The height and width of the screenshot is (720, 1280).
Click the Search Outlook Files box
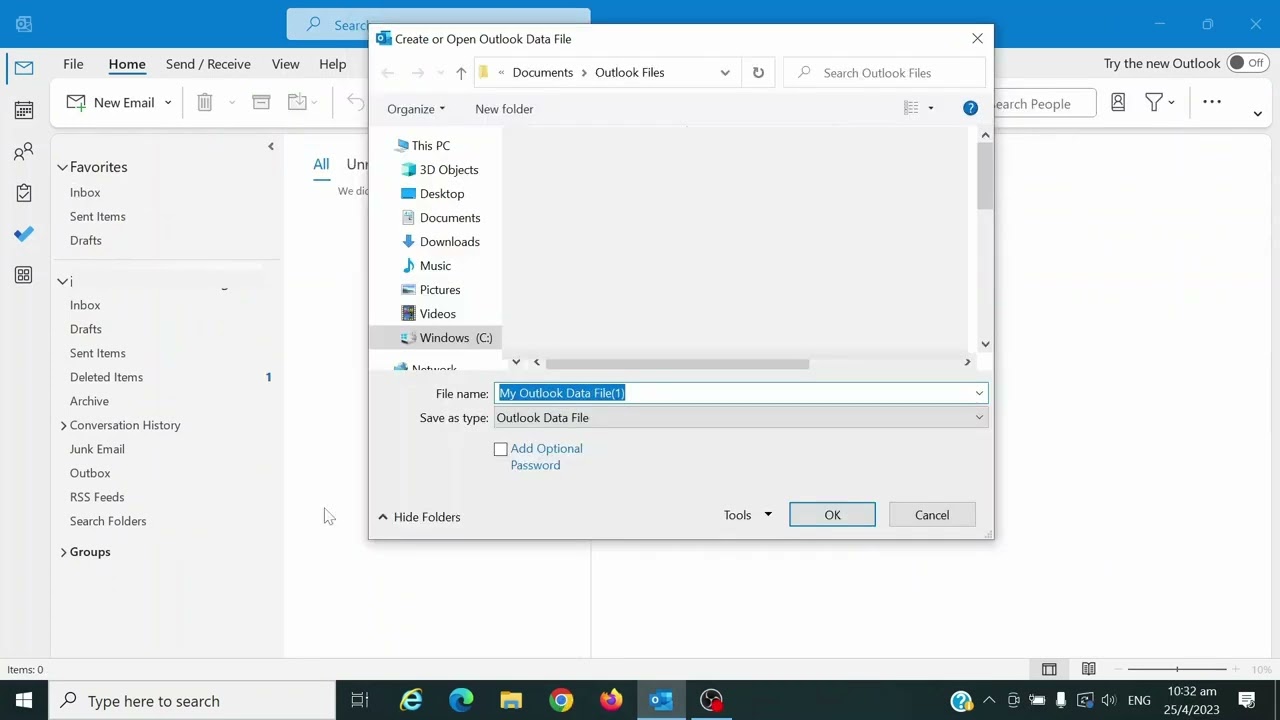click(885, 73)
